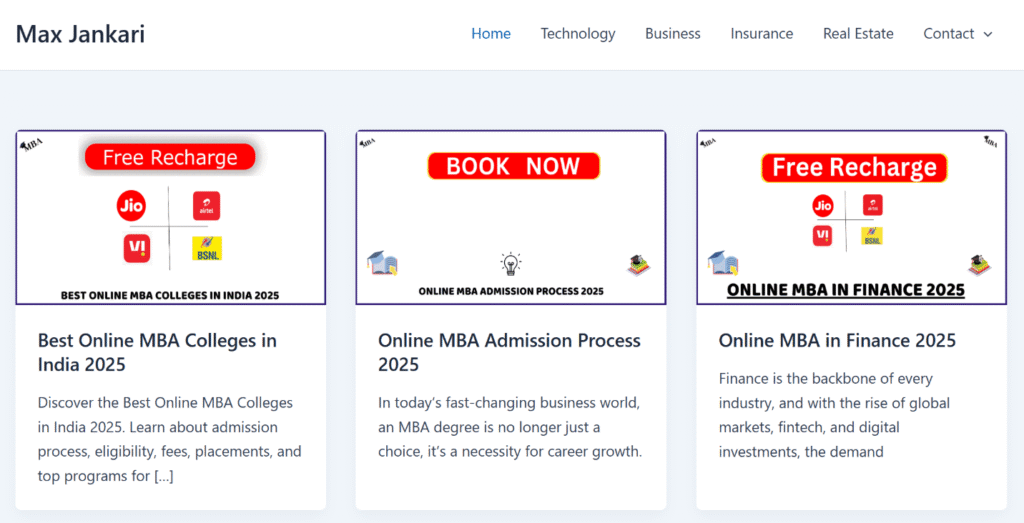The height and width of the screenshot is (523, 1024).
Task: Open the Technology menu item
Action: [x=578, y=34]
